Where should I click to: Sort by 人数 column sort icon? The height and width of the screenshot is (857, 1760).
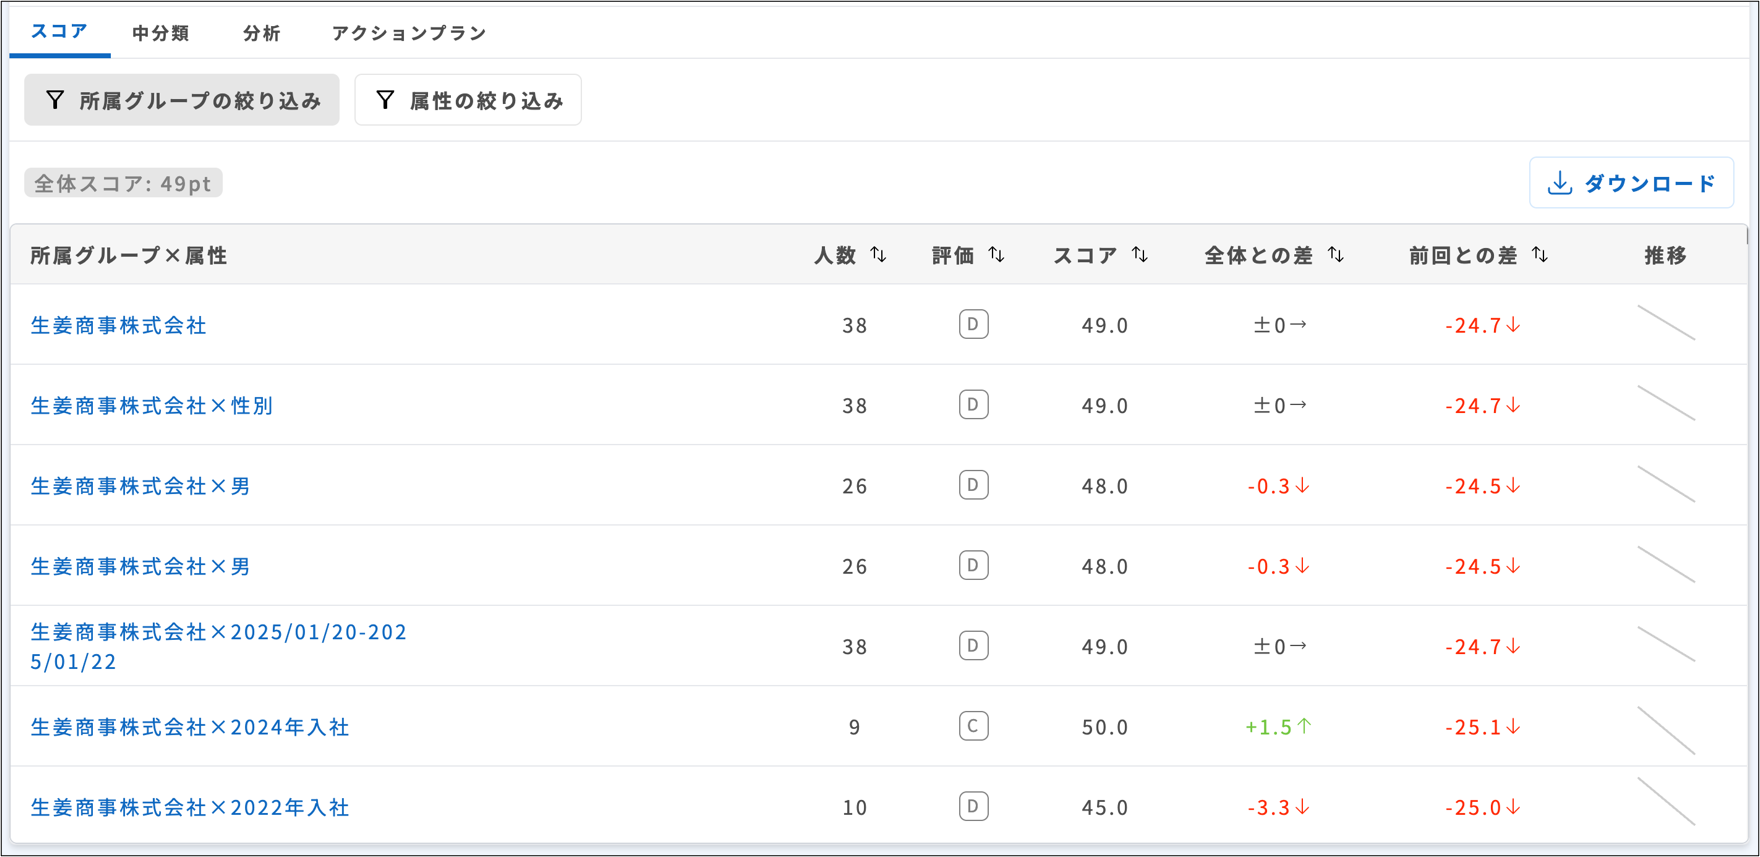(x=878, y=255)
